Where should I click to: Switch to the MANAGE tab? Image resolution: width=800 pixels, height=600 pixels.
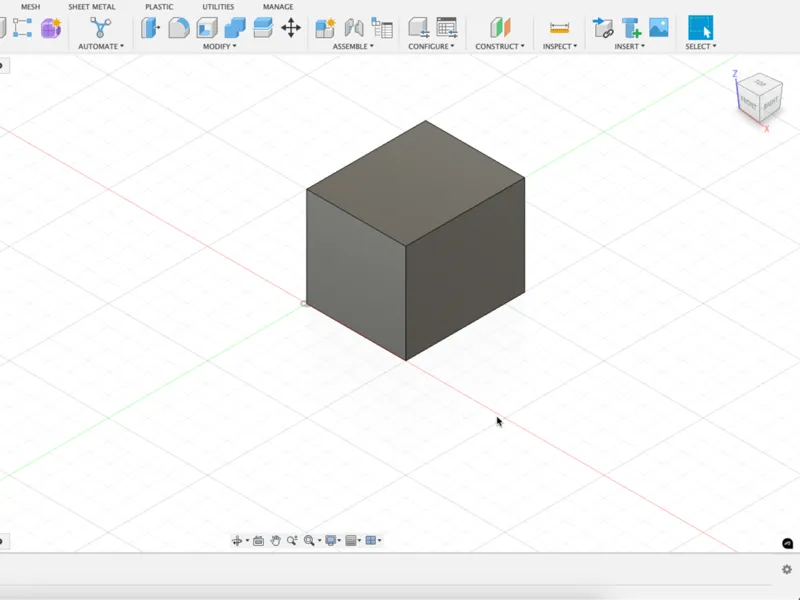(278, 7)
